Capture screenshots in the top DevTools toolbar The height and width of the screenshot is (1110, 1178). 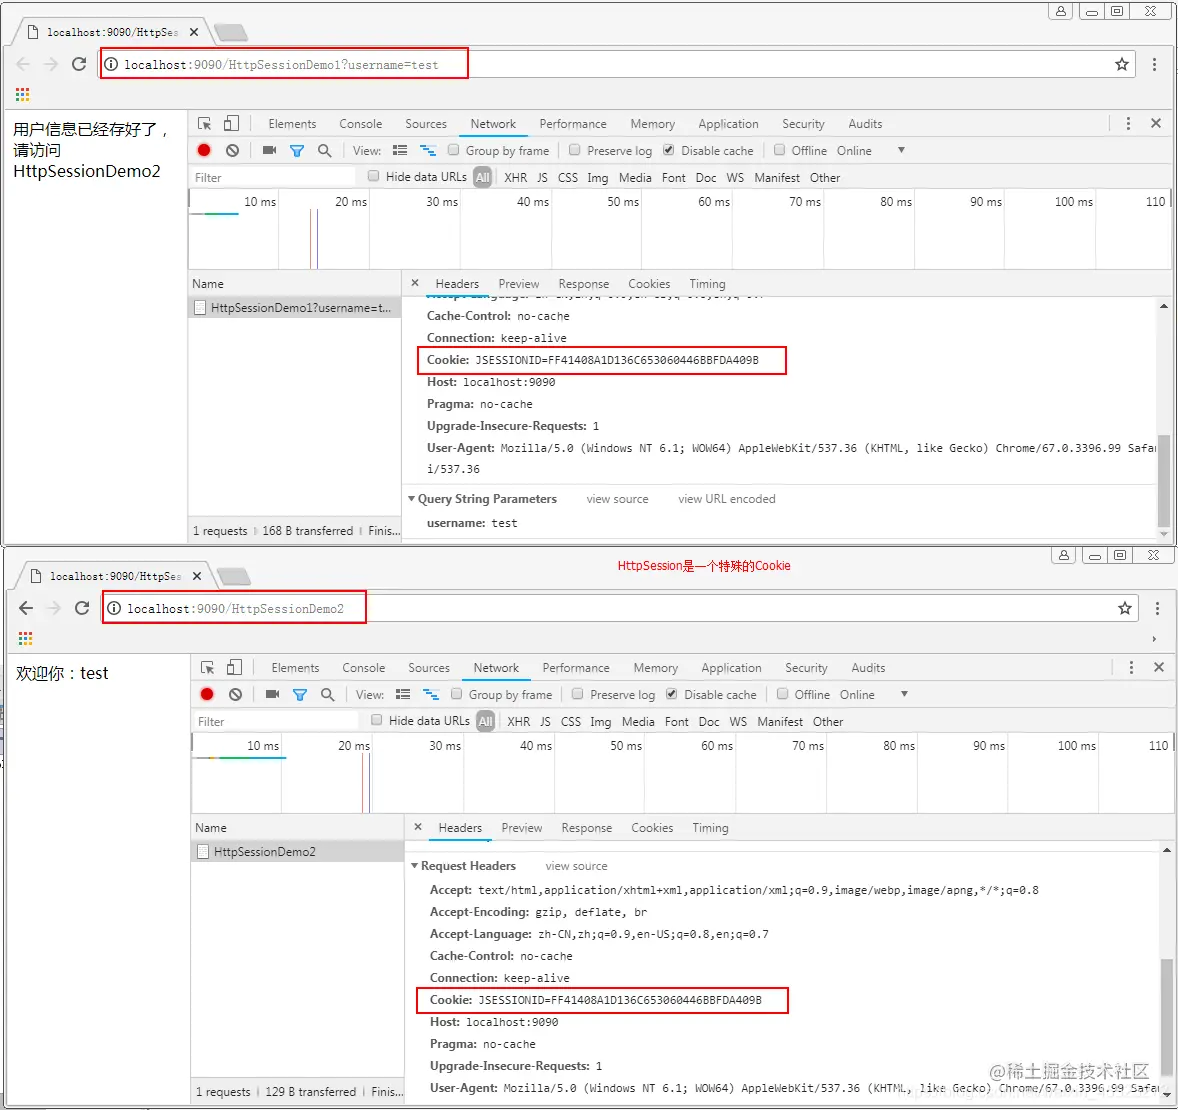(269, 150)
